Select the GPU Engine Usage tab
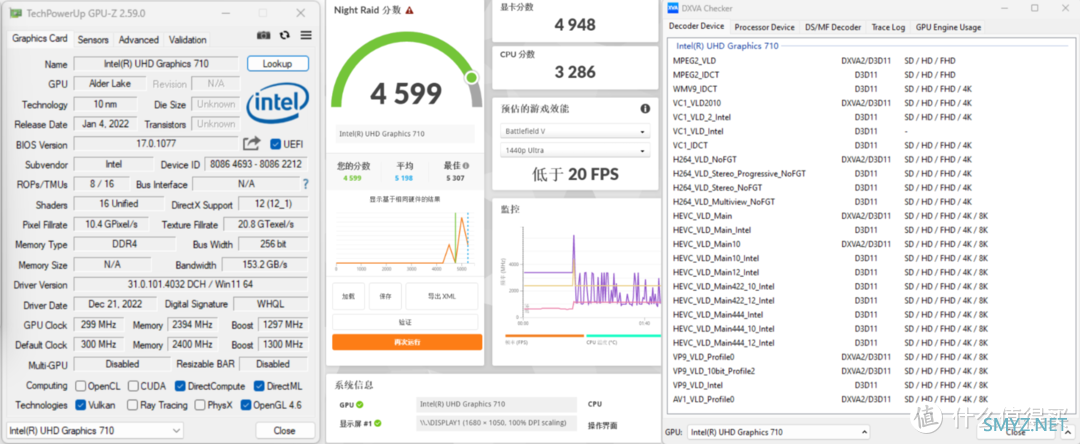The height and width of the screenshot is (444, 1080). pyautogui.click(x=948, y=27)
